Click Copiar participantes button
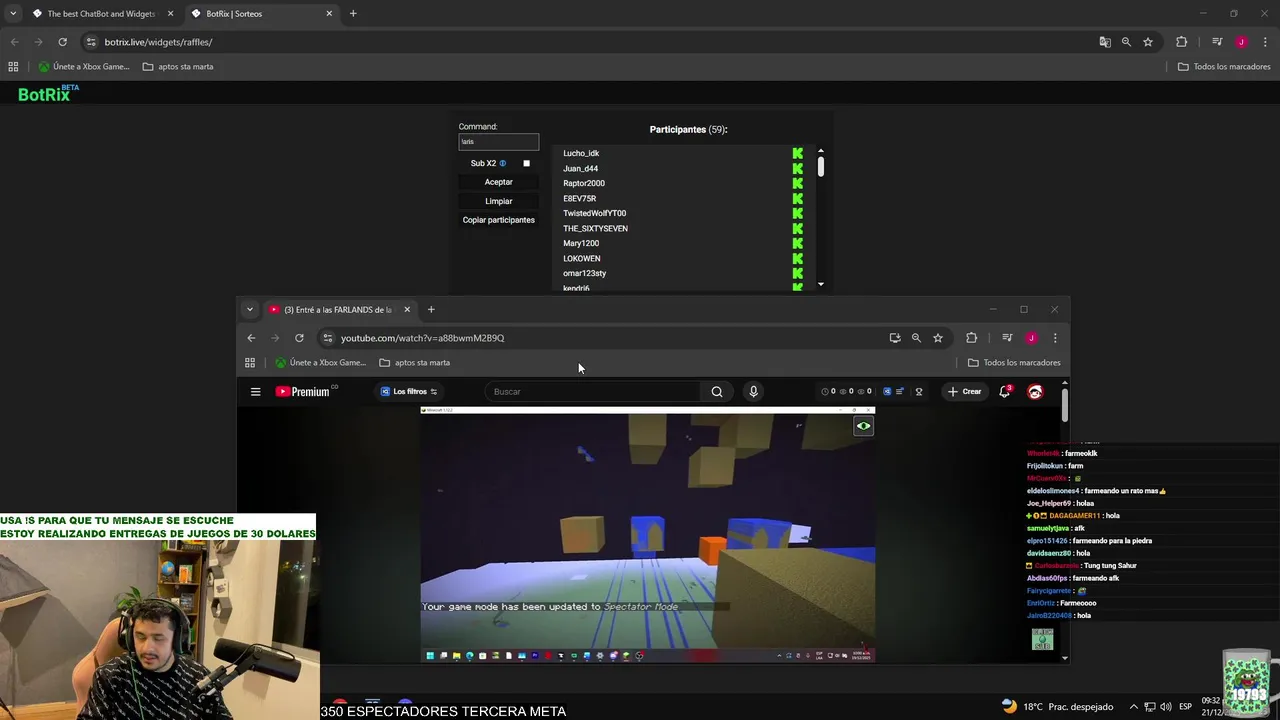 point(499,220)
